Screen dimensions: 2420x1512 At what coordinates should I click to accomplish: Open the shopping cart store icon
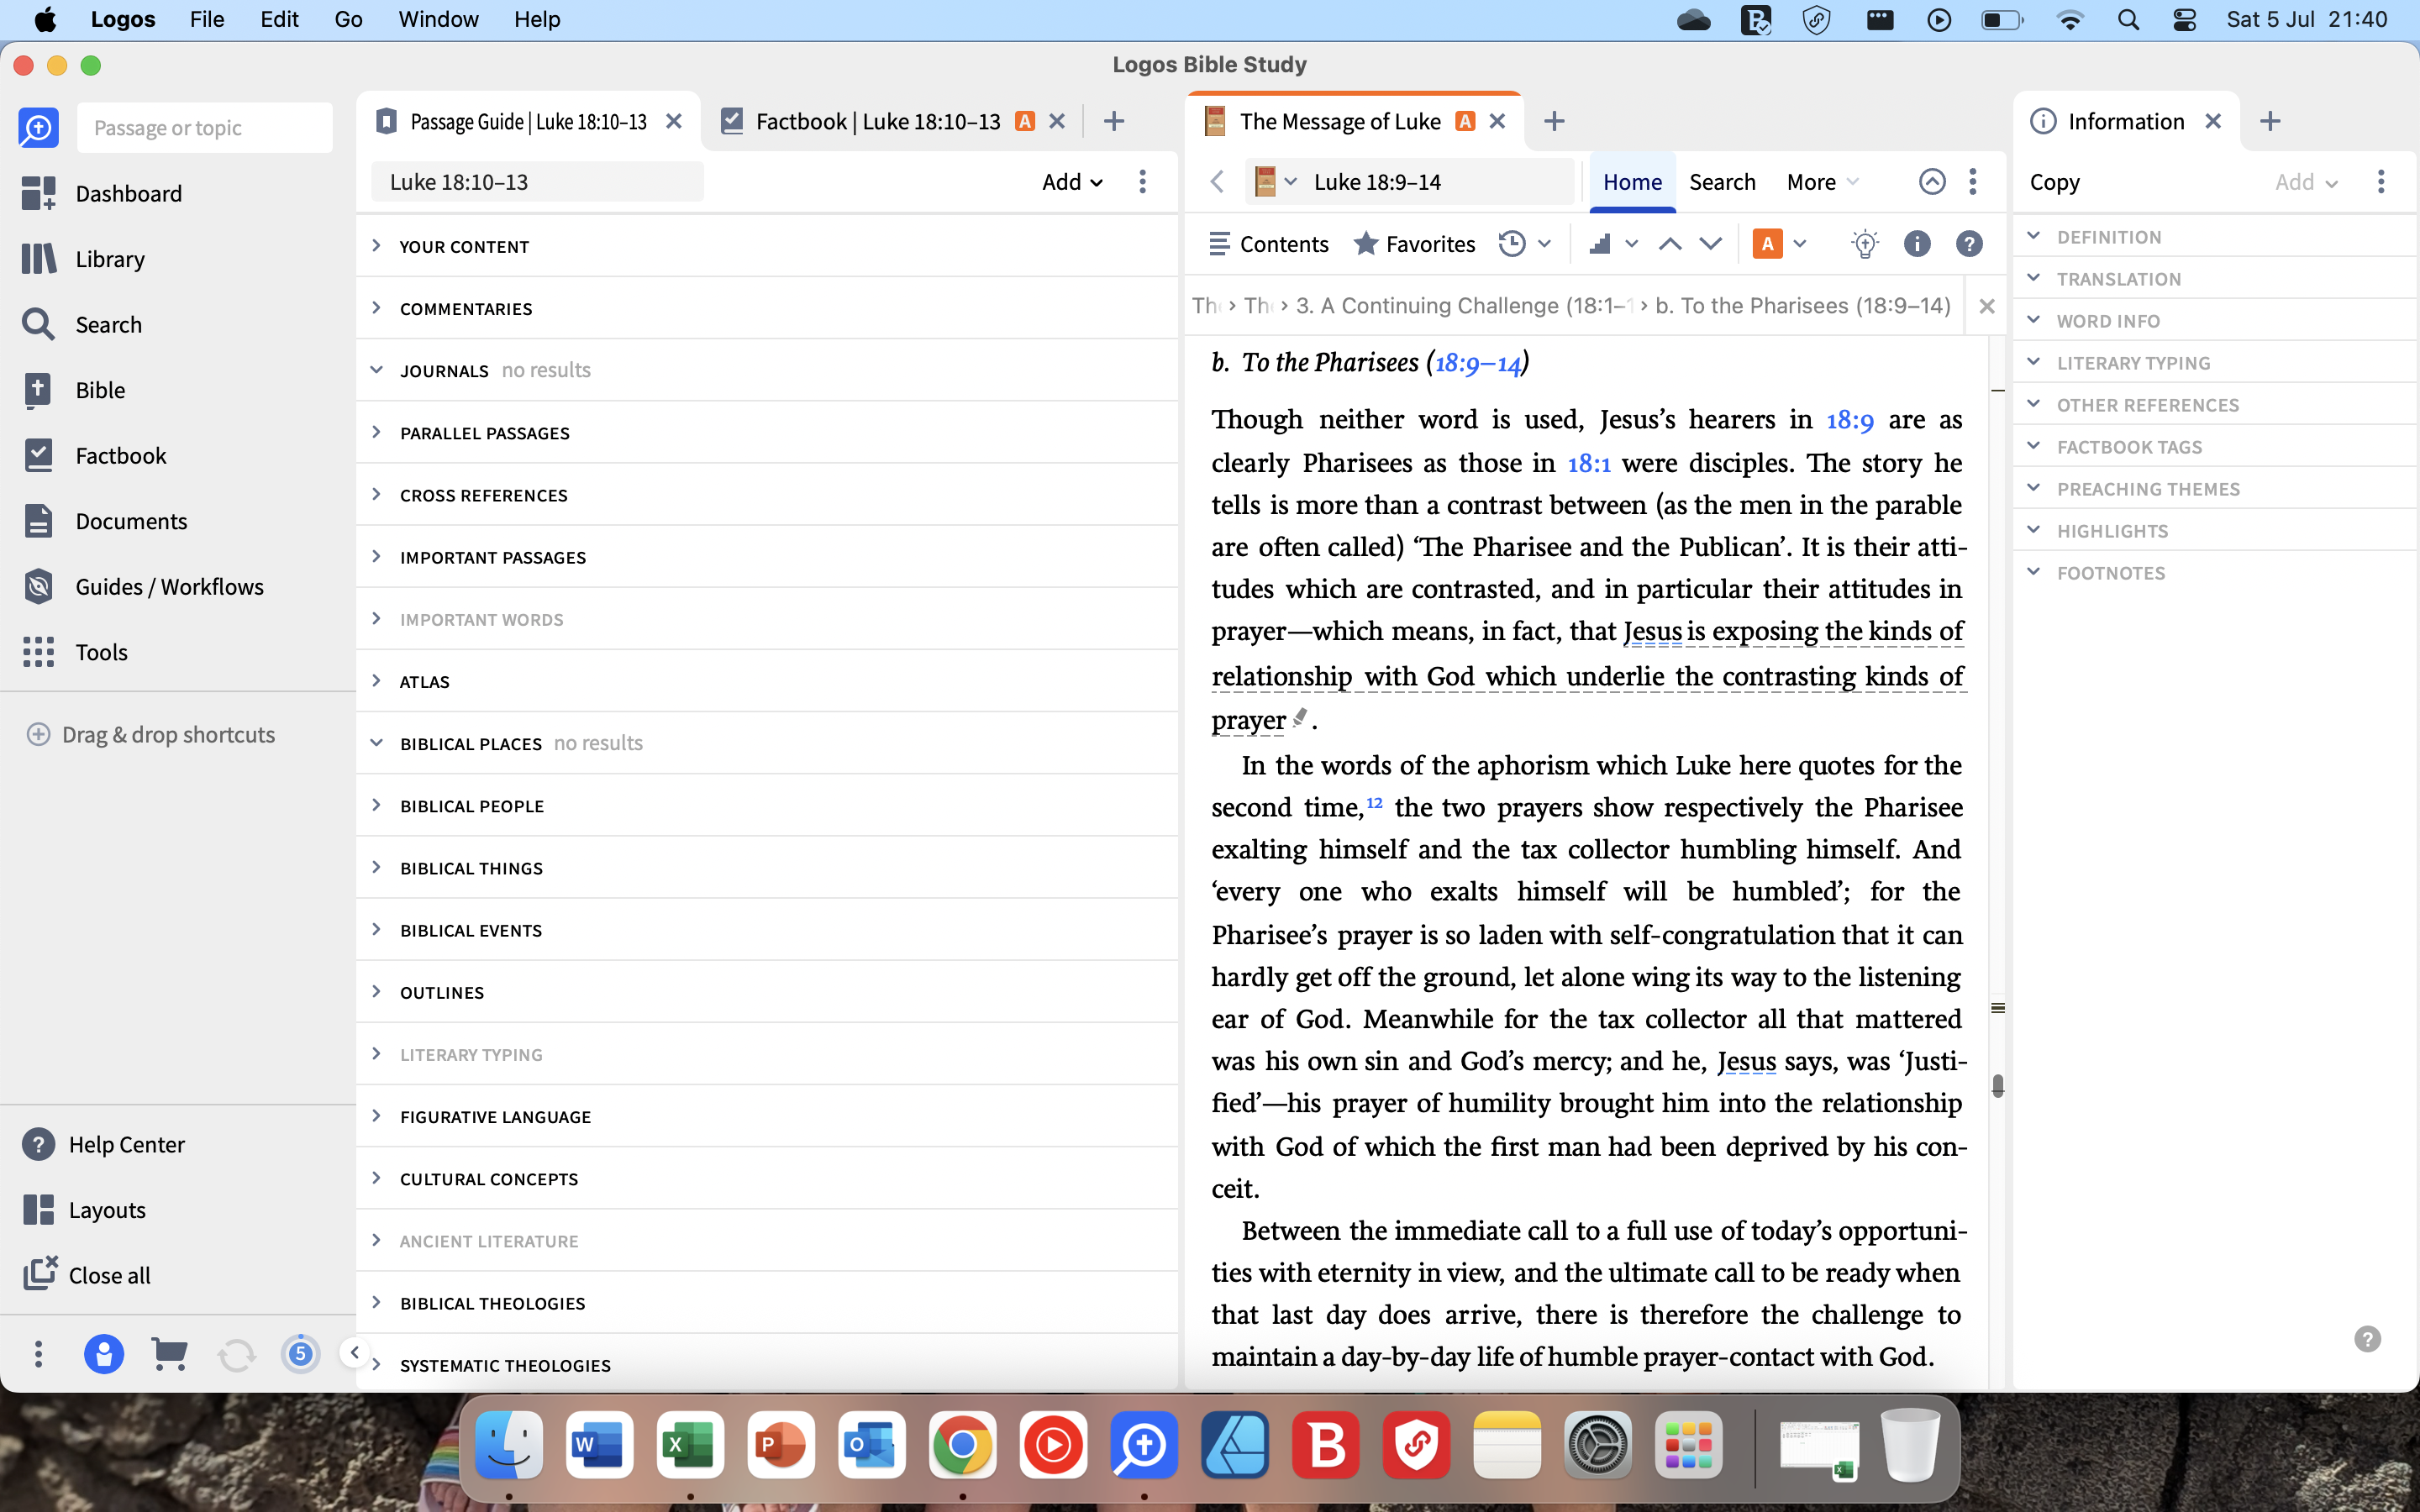(x=169, y=1354)
